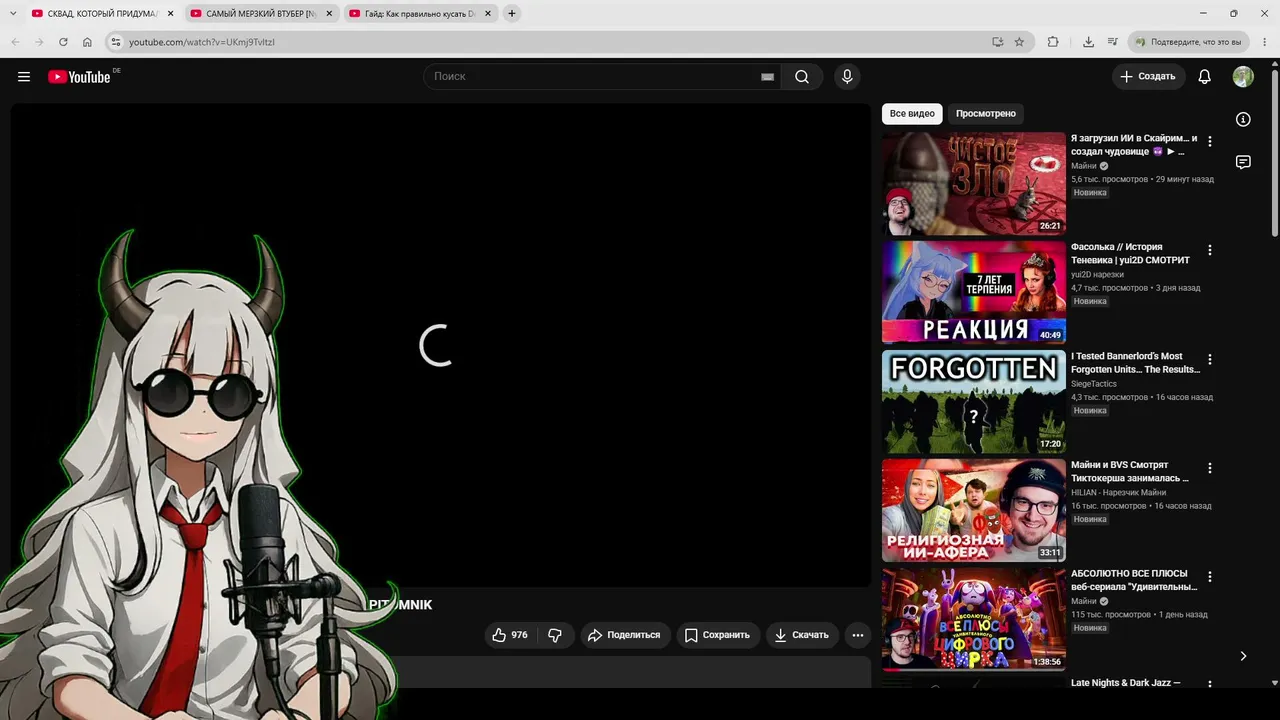Screen dimensions: 1280x720
Task: Dislike the current video
Action: pyautogui.click(x=555, y=635)
